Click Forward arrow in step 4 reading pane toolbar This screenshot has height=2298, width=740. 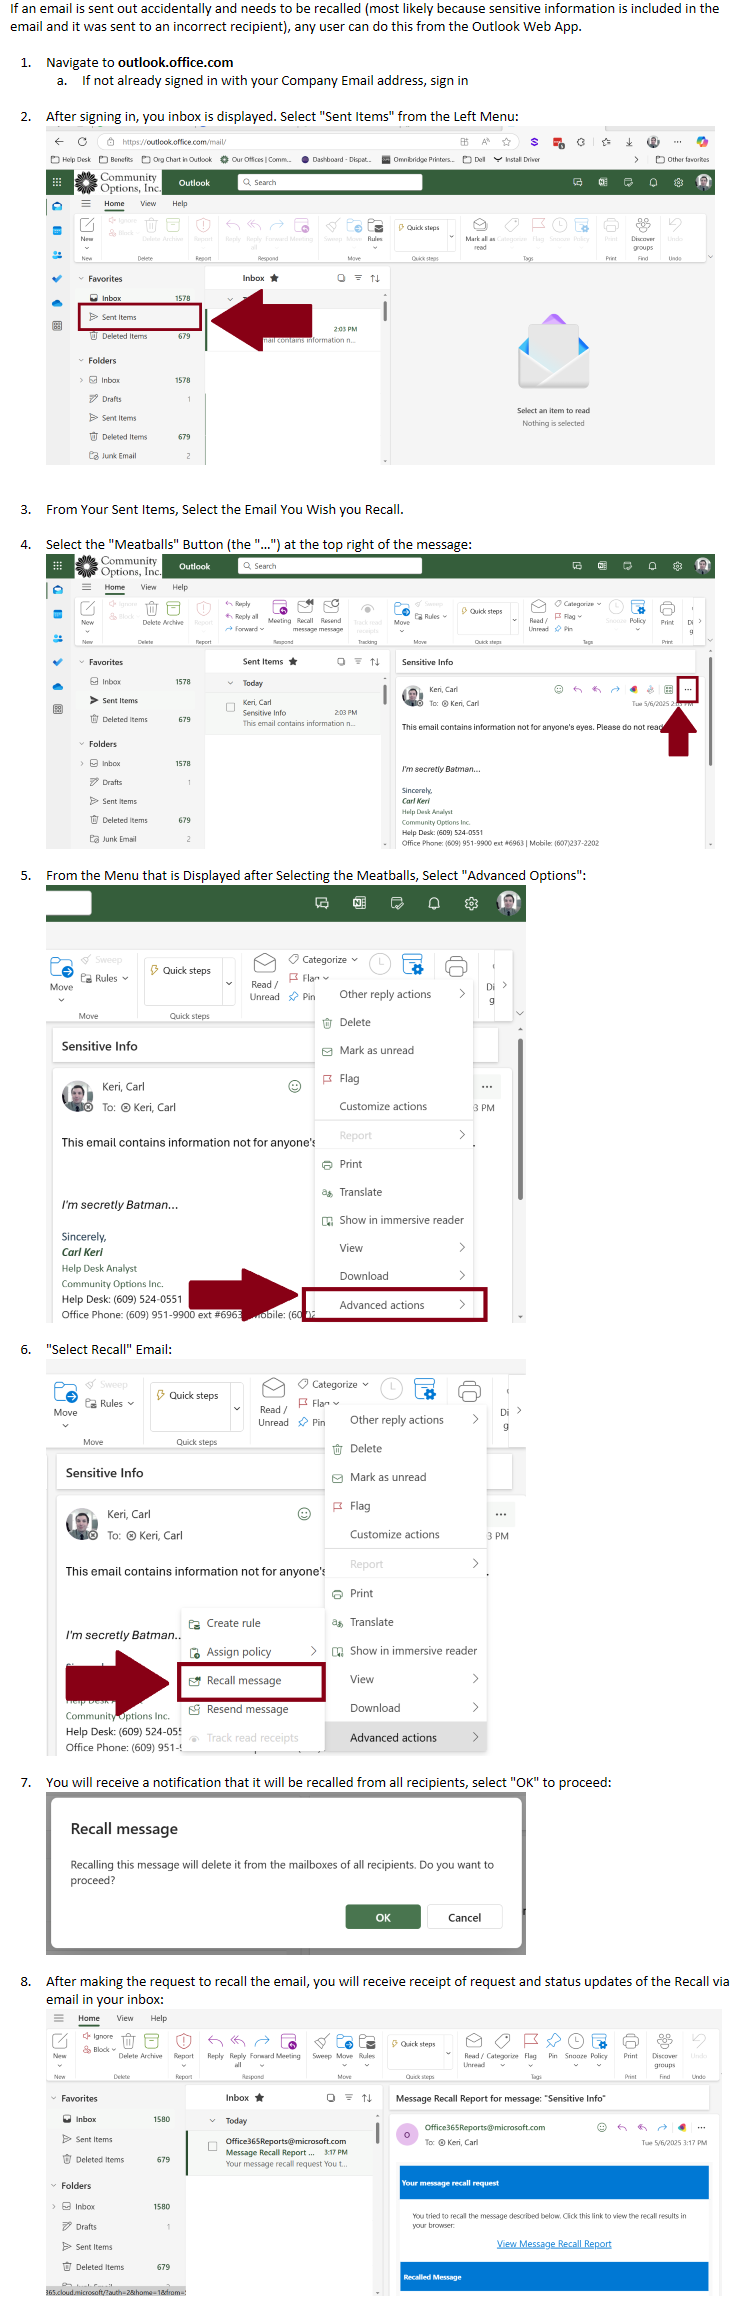pos(615,689)
